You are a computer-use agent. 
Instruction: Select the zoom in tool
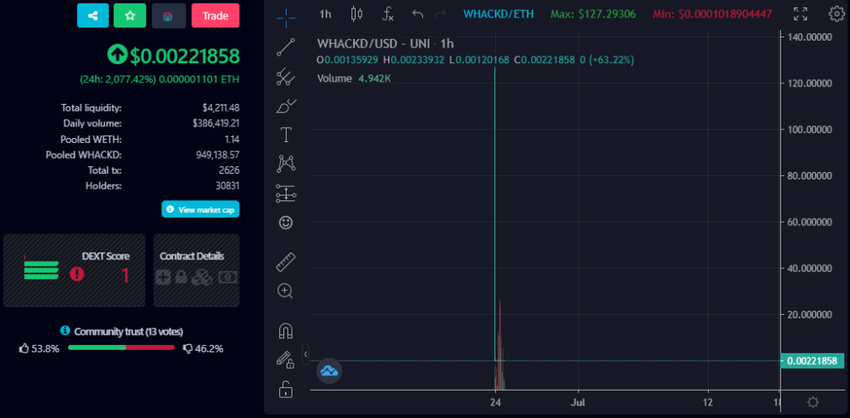pos(286,291)
